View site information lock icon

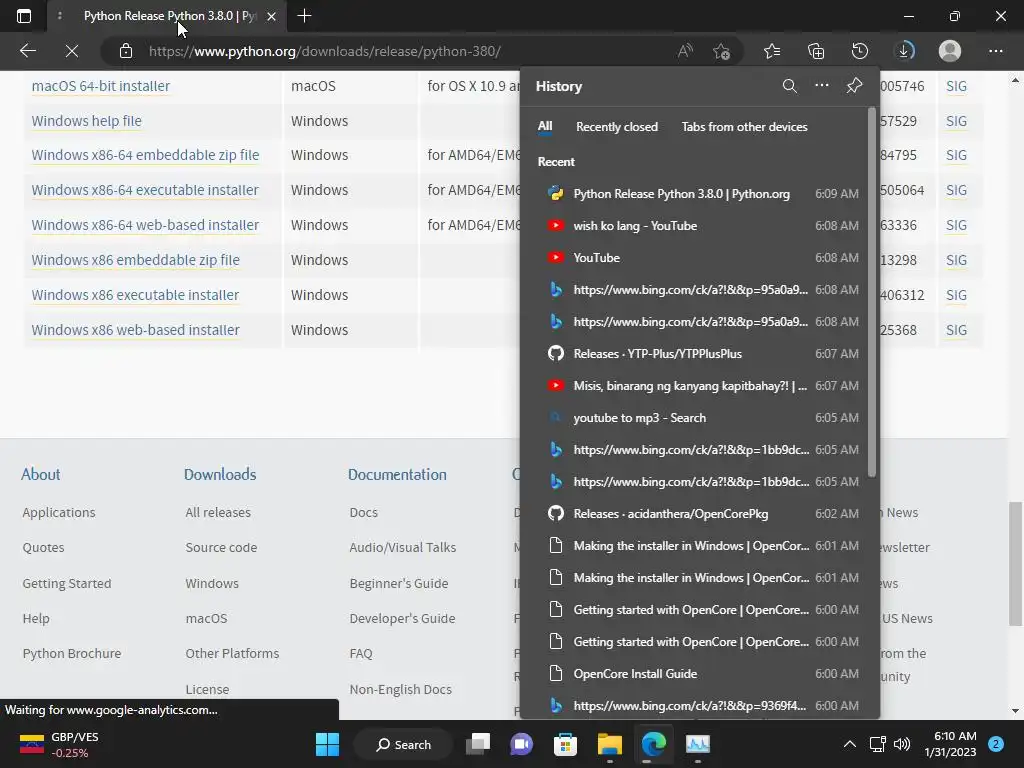[126, 51]
